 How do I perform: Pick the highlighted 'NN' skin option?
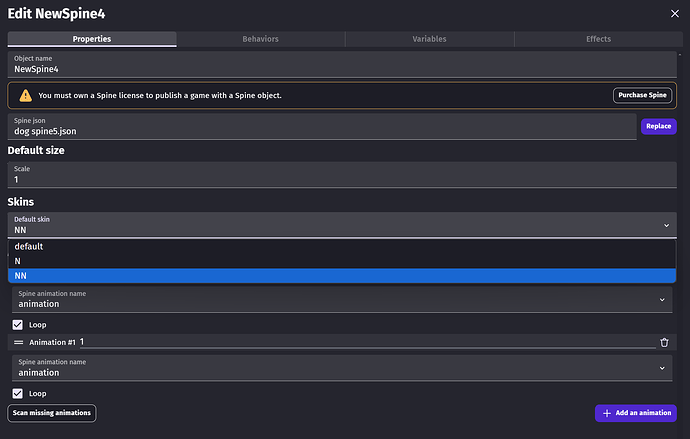pyautogui.click(x=342, y=275)
